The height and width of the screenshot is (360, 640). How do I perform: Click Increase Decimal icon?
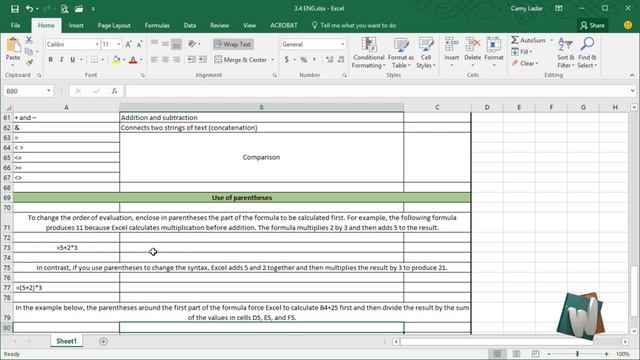click(x=329, y=60)
